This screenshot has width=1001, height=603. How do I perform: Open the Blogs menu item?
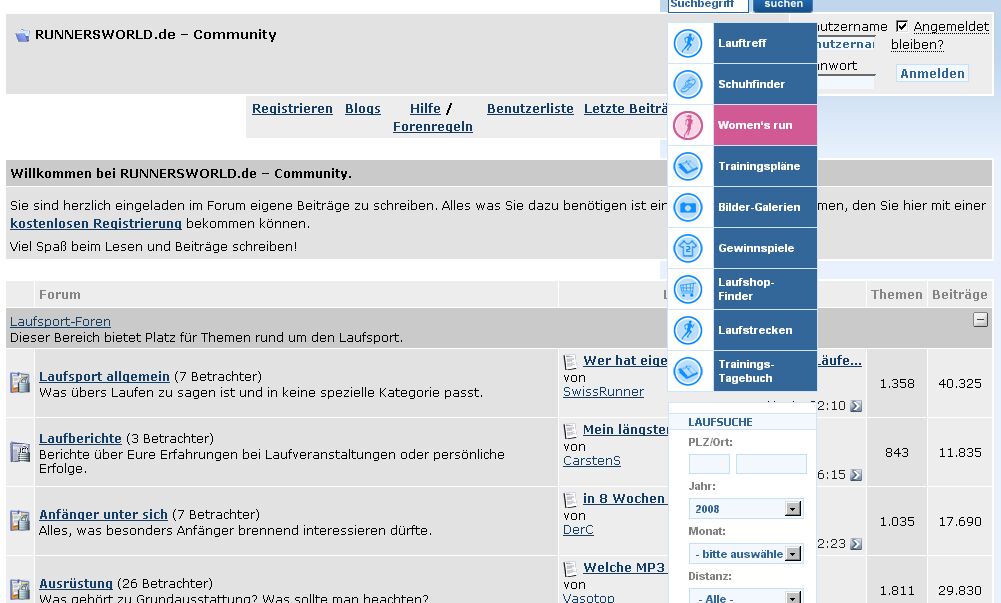[362, 109]
